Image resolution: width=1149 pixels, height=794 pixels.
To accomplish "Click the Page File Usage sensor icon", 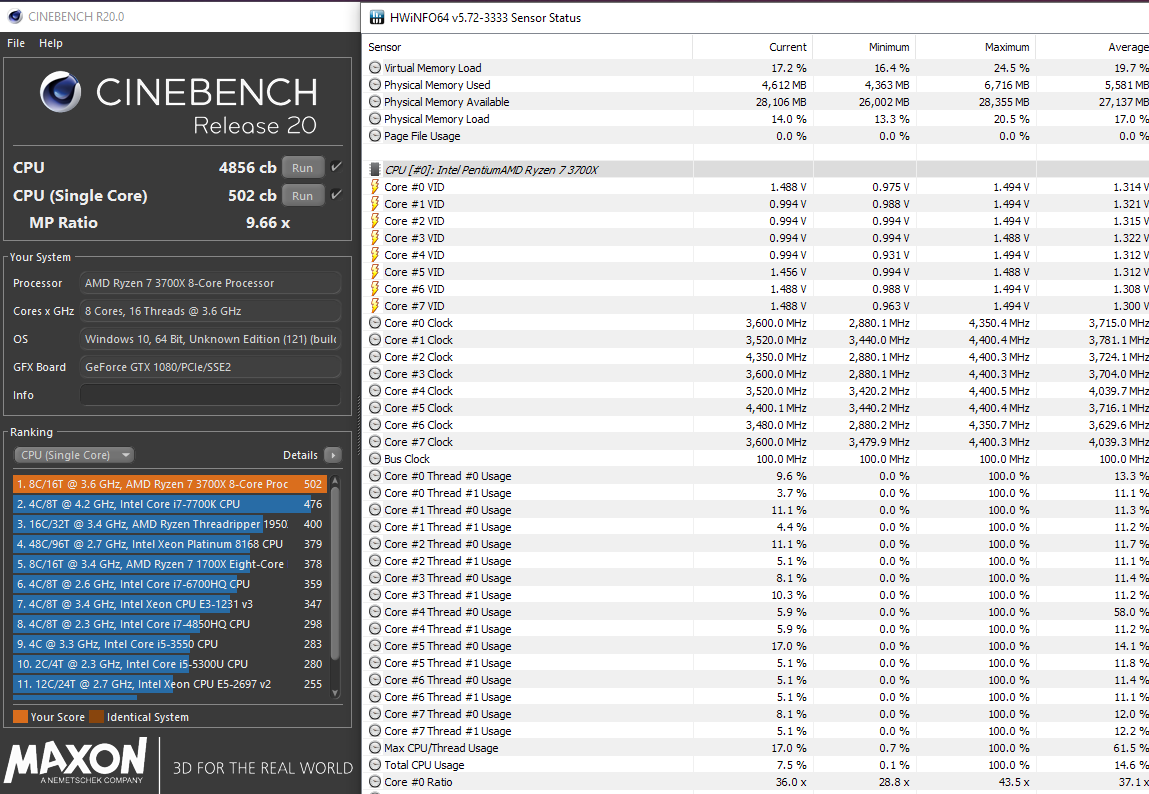I will click(375, 136).
